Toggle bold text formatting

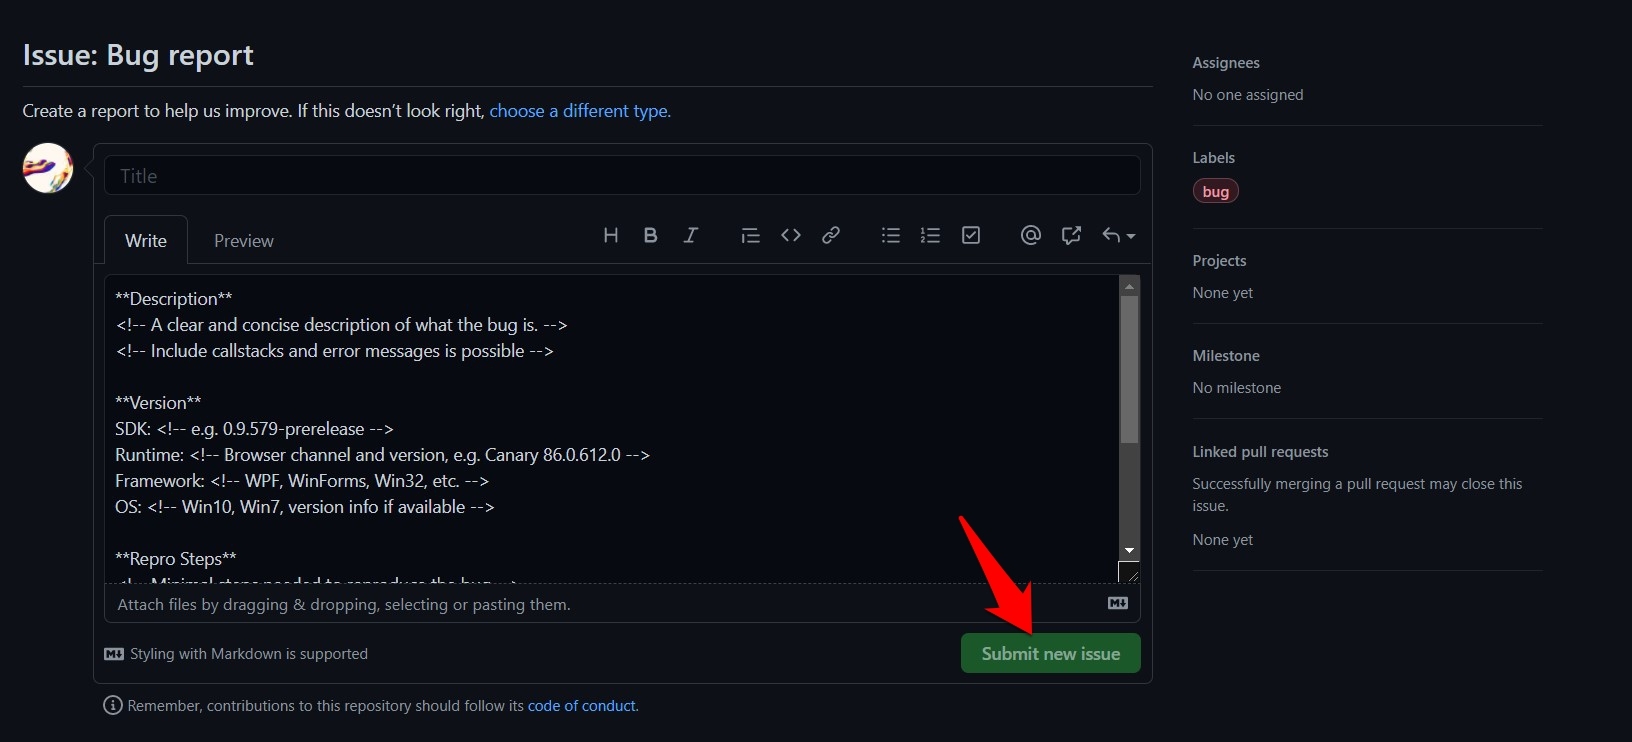pos(650,235)
